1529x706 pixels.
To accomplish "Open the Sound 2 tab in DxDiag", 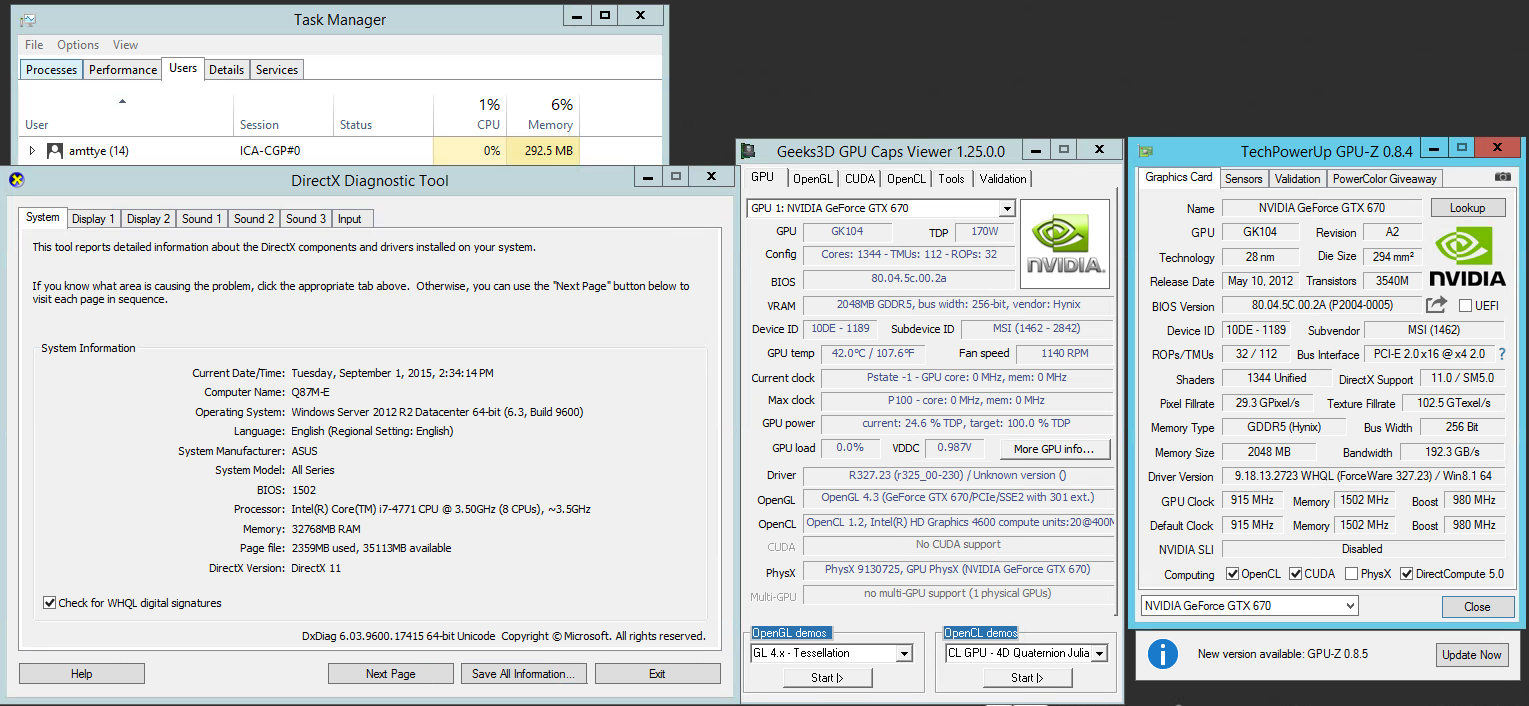I will (x=254, y=218).
